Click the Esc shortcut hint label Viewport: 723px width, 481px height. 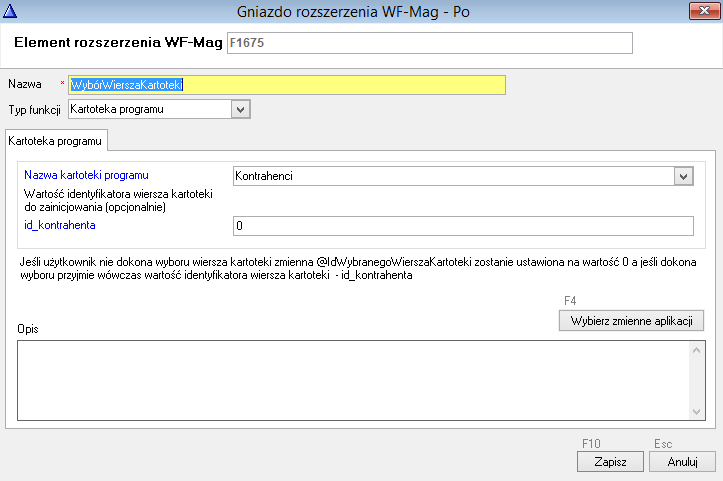(663, 444)
